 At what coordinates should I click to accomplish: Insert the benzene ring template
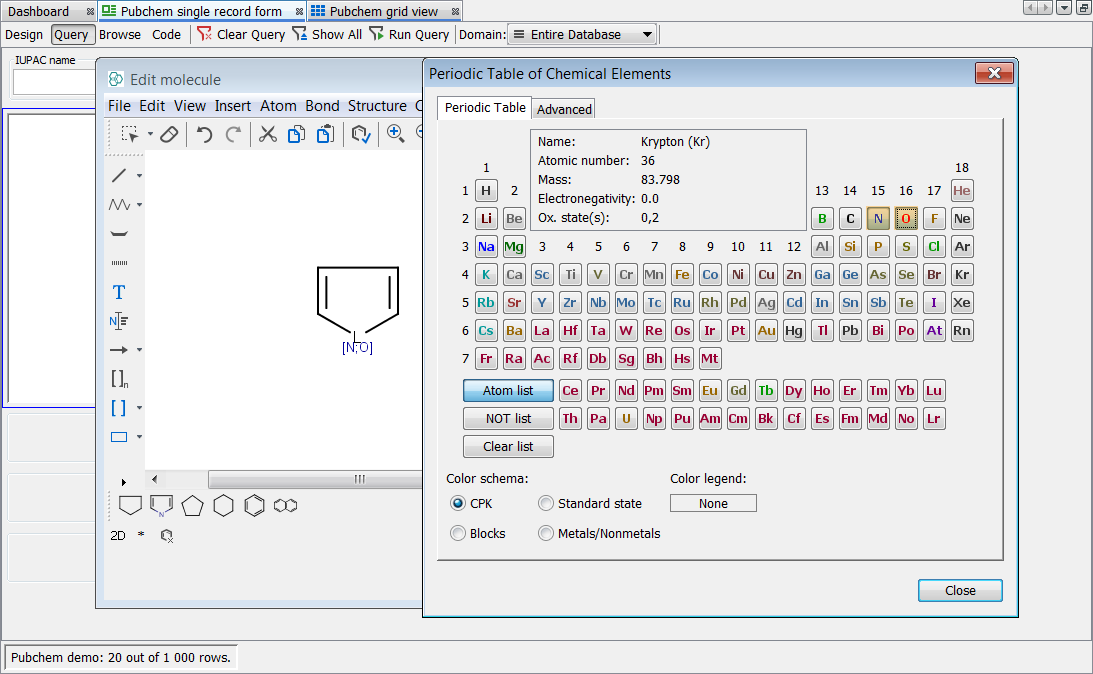(x=255, y=506)
